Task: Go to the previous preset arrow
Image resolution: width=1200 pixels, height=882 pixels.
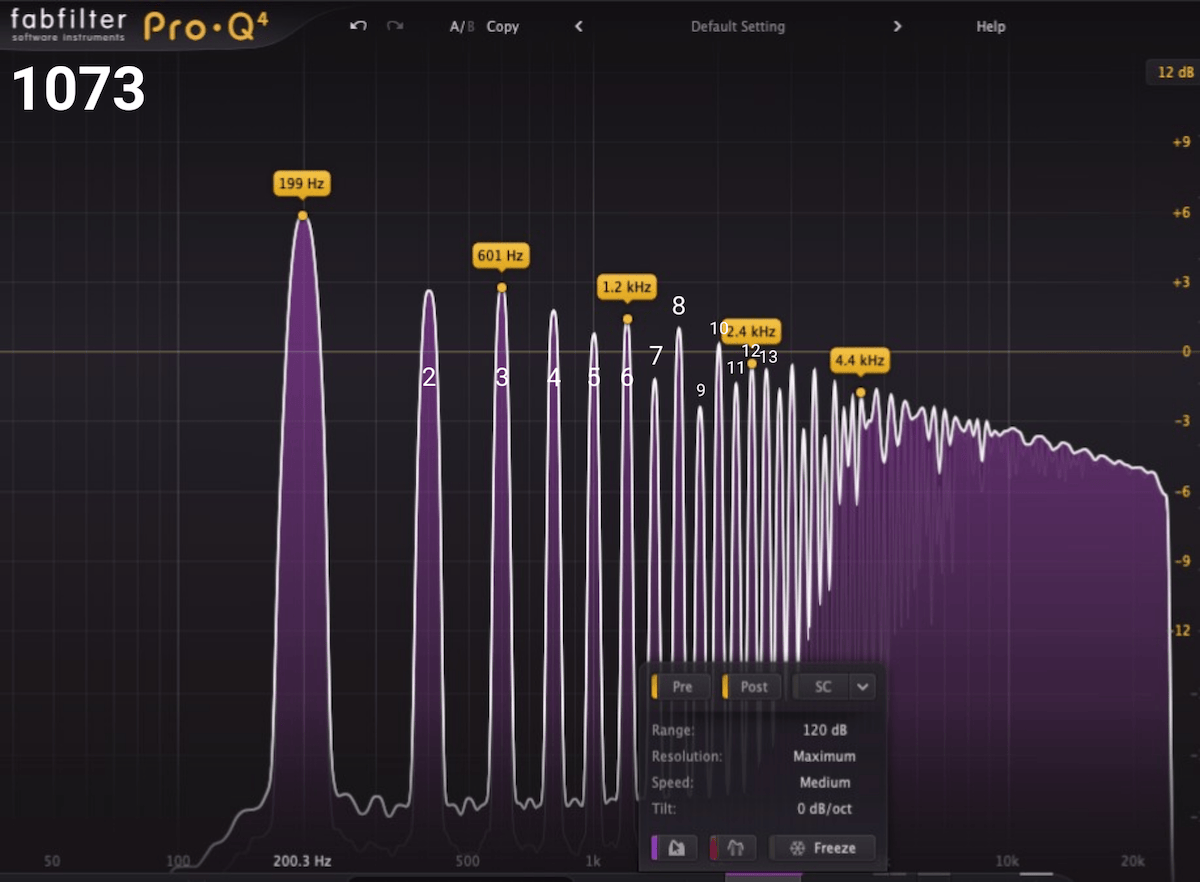Action: (x=578, y=27)
